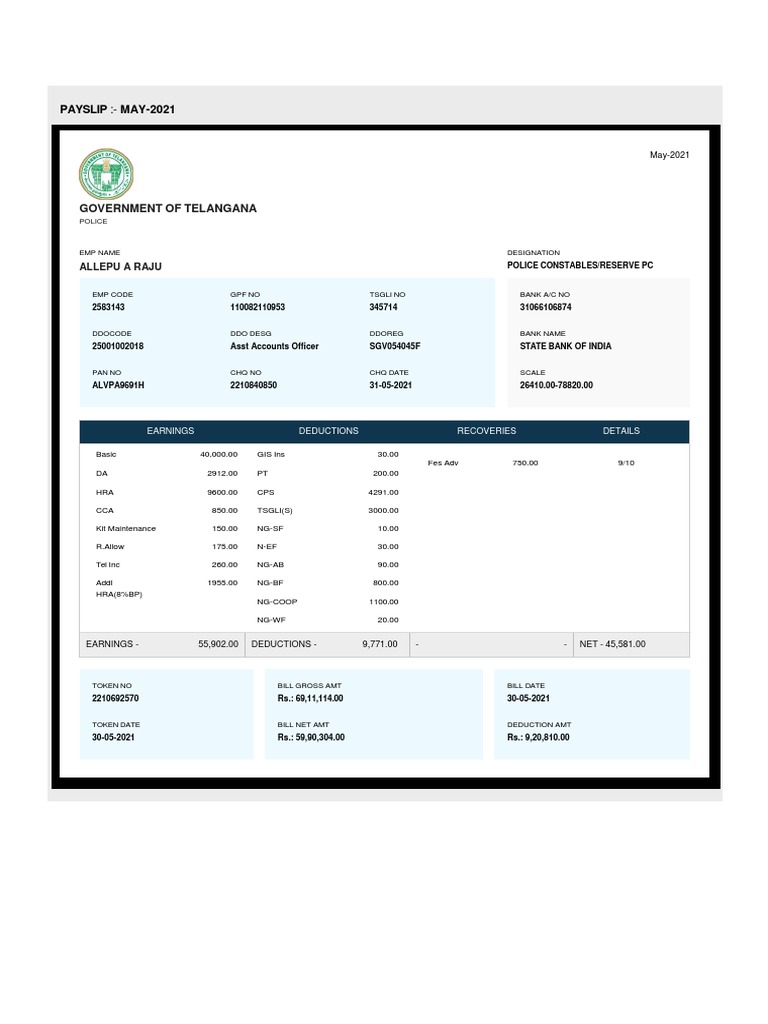Click DDO DESG Asst Accounts Officer

coord(274,346)
